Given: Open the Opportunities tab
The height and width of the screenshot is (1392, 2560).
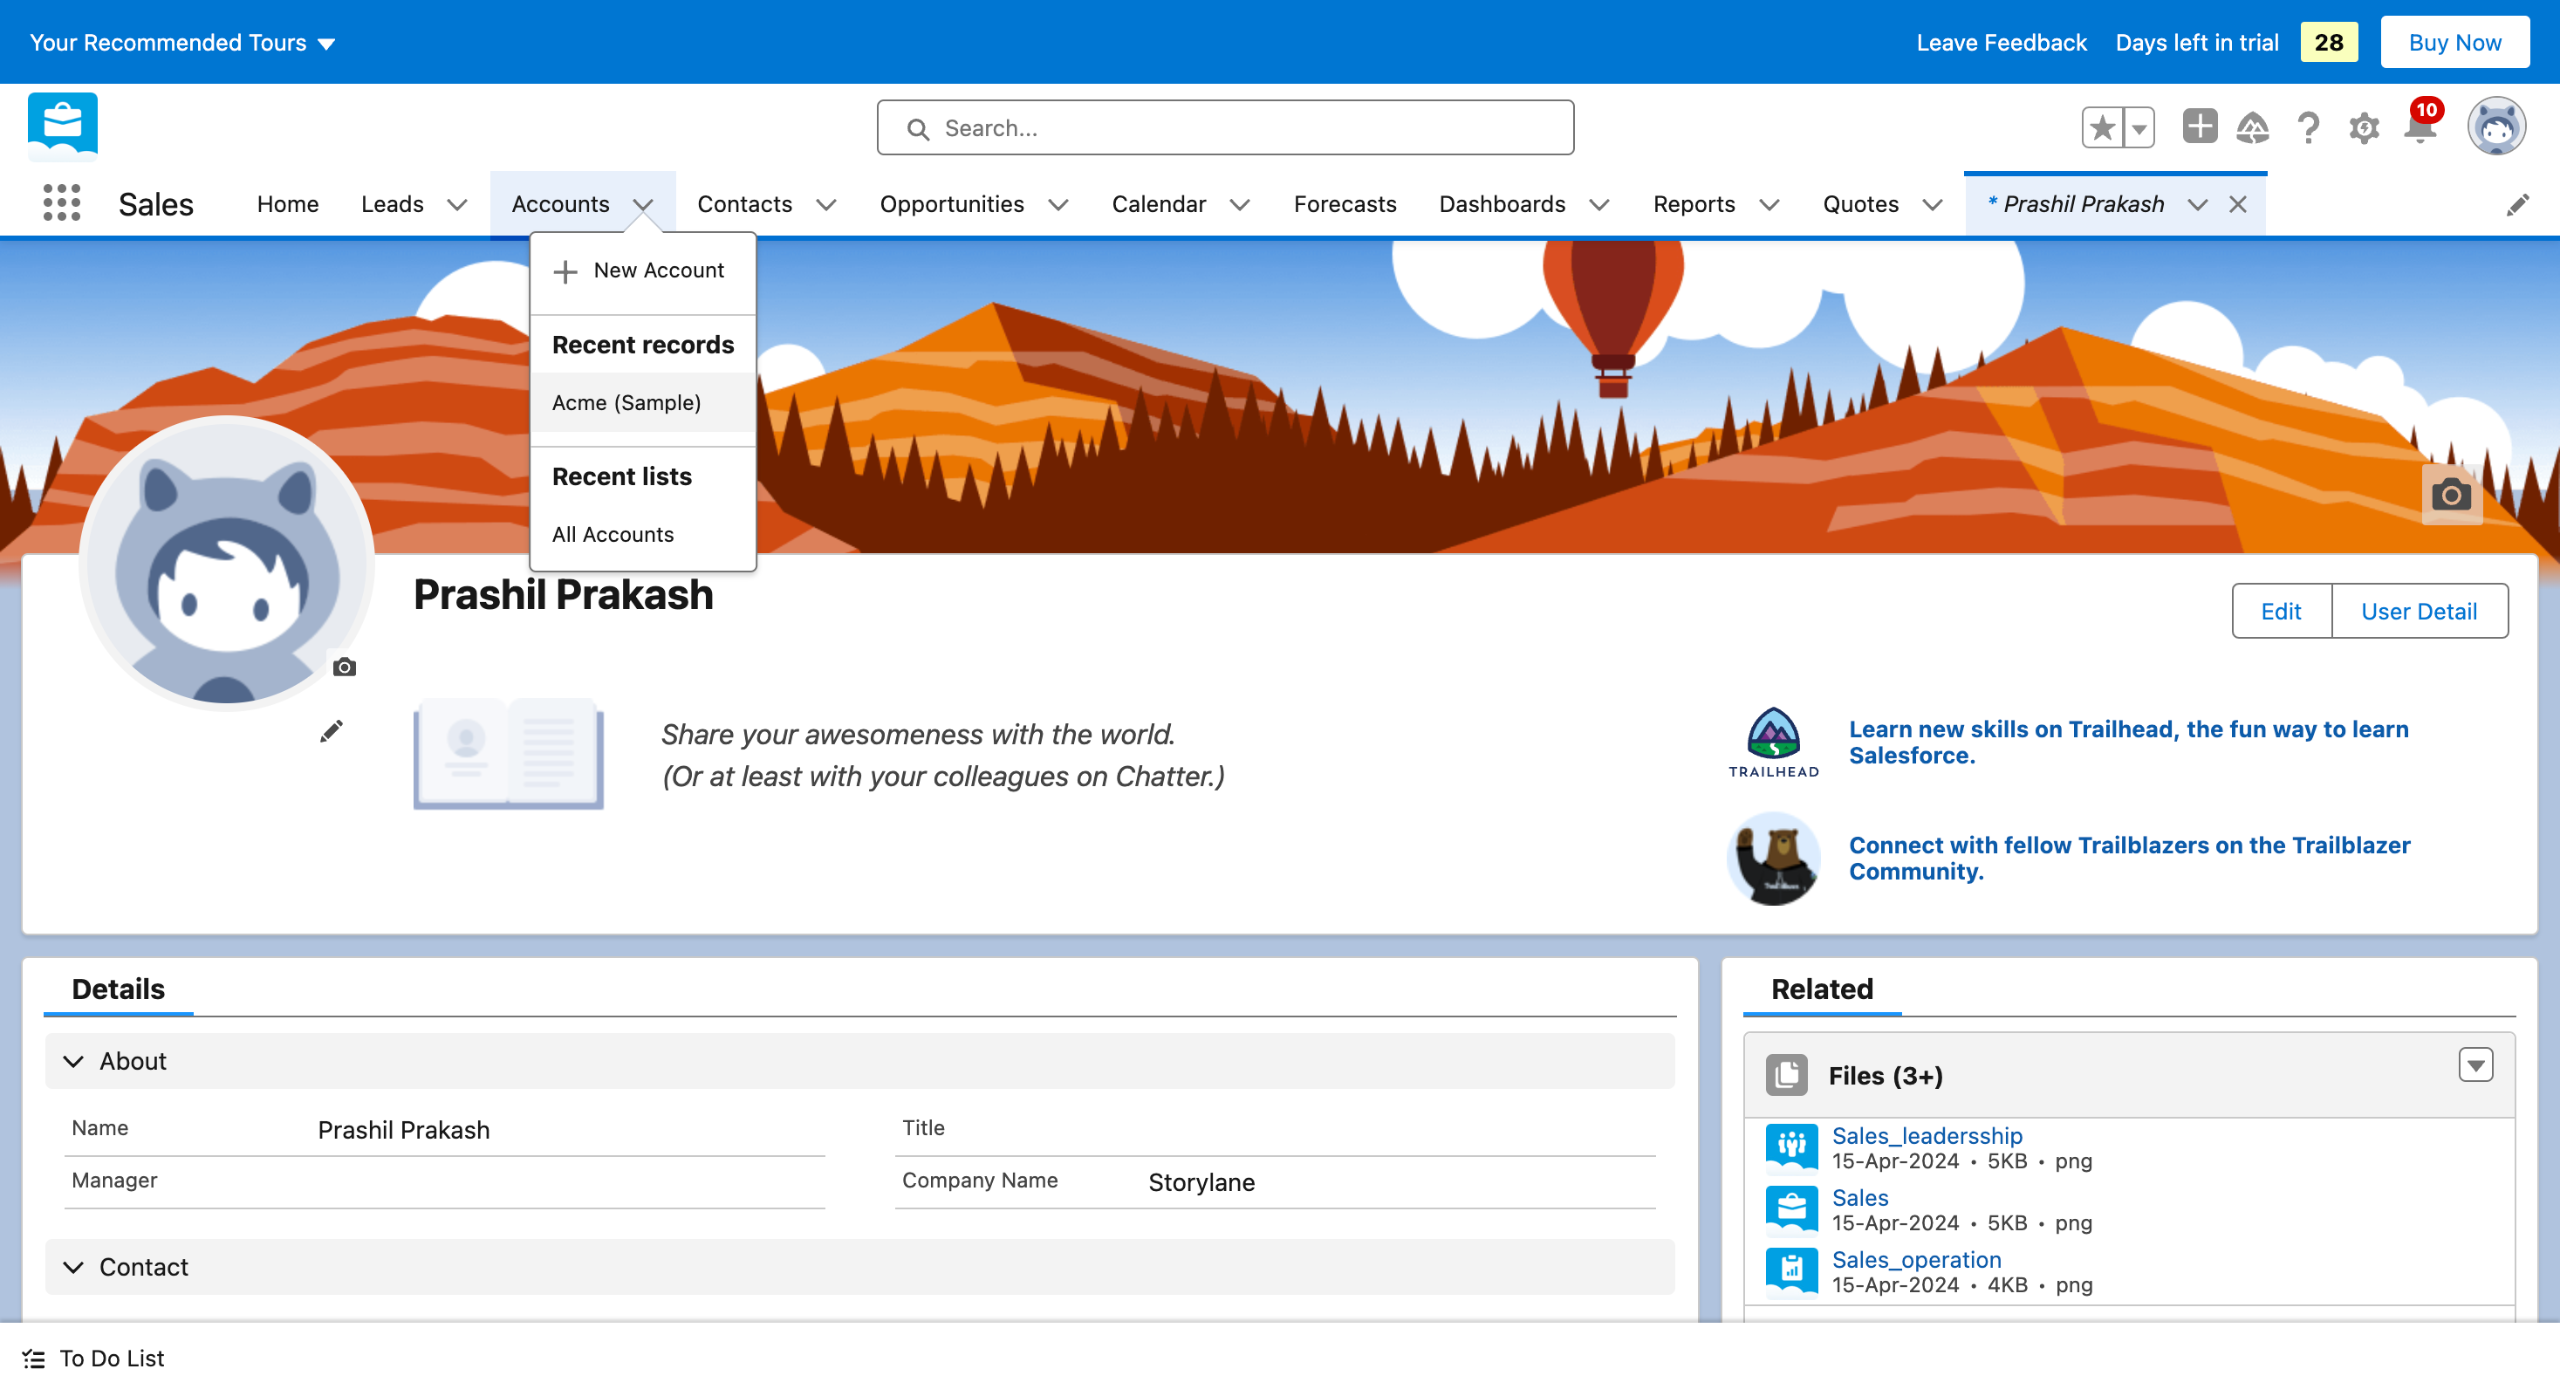Looking at the screenshot, I should click(x=952, y=204).
